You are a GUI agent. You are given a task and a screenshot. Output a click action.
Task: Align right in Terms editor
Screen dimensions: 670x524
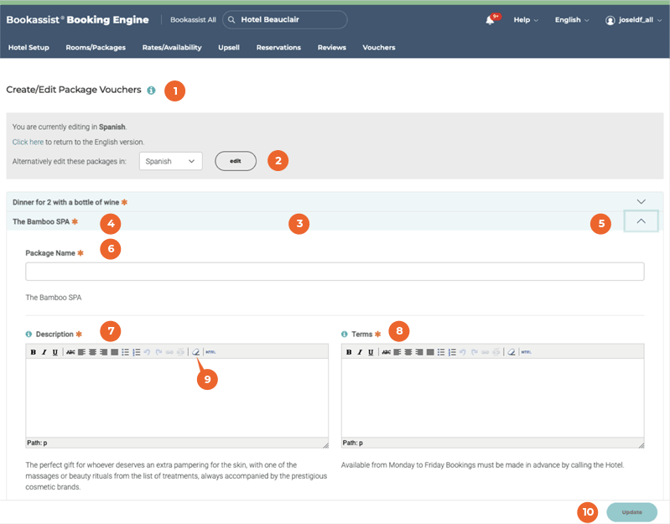pos(419,352)
